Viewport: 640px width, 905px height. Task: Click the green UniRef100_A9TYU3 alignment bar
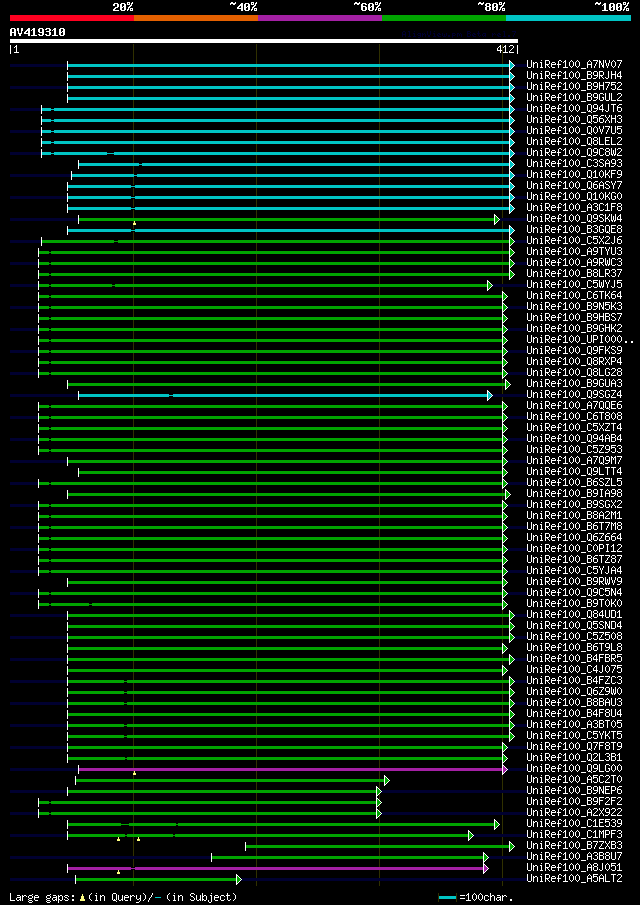pyautogui.click(x=274, y=252)
